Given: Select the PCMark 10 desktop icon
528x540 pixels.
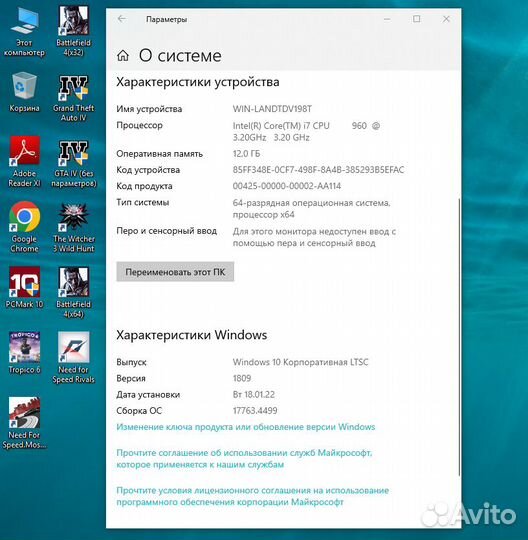Looking at the screenshot, I should 24,288.
